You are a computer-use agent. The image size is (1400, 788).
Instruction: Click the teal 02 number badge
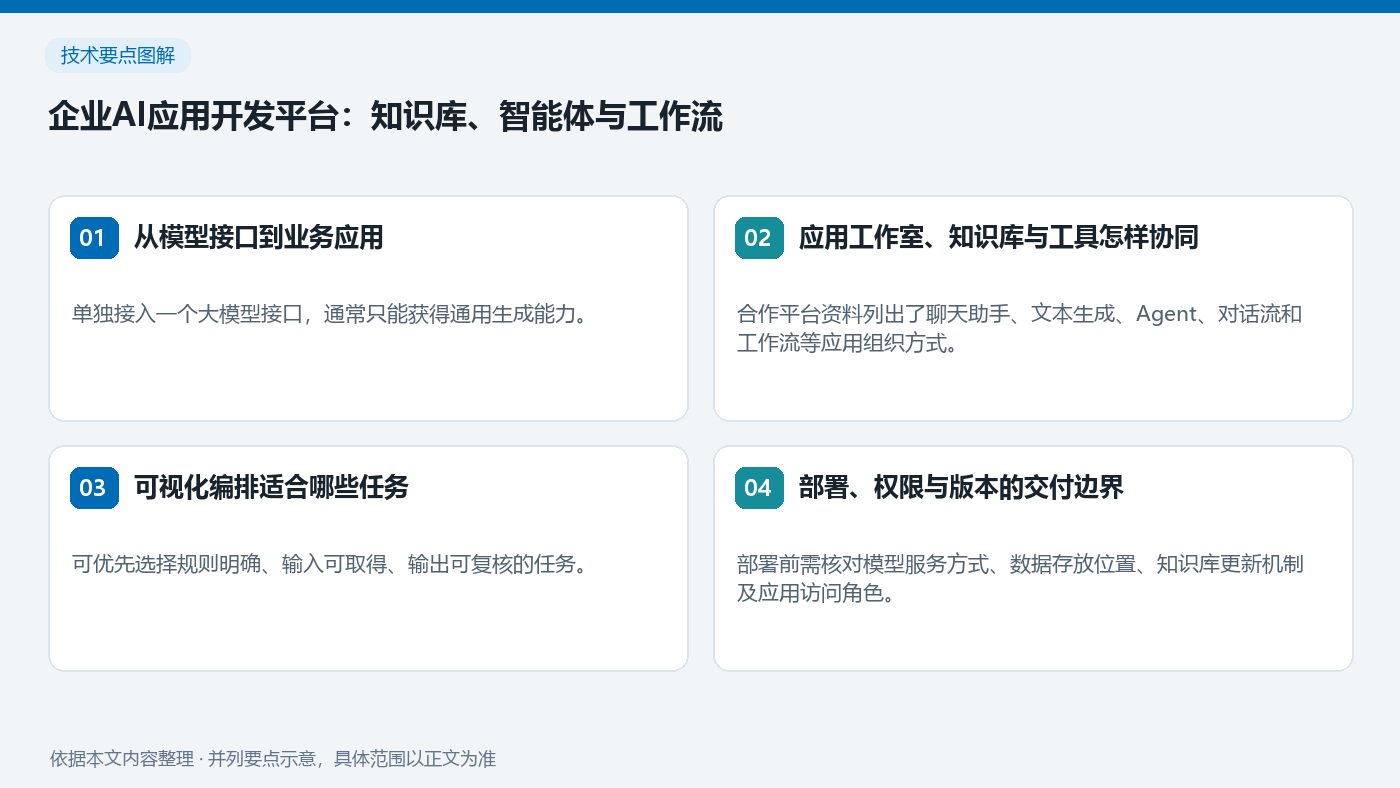pyautogui.click(x=759, y=238)
